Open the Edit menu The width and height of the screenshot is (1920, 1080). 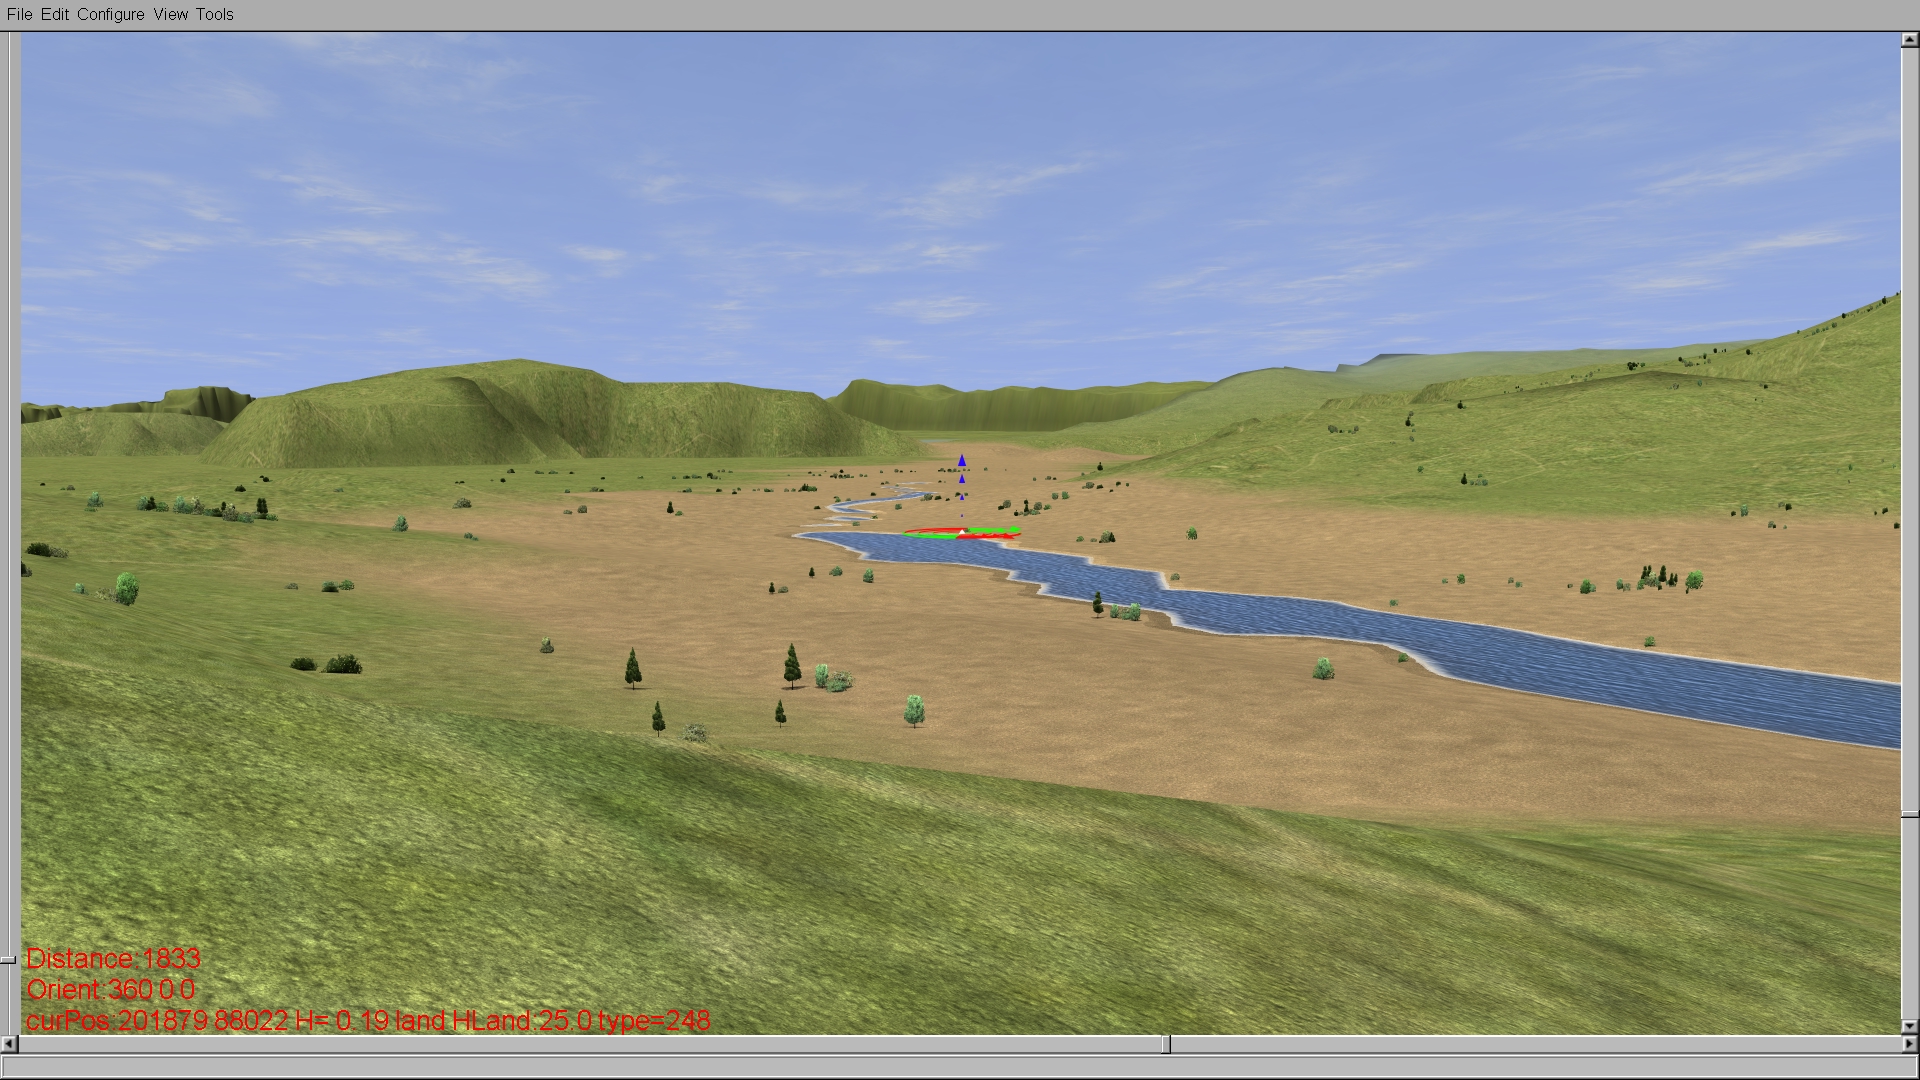pyautogui.click(x=55, y=14)
